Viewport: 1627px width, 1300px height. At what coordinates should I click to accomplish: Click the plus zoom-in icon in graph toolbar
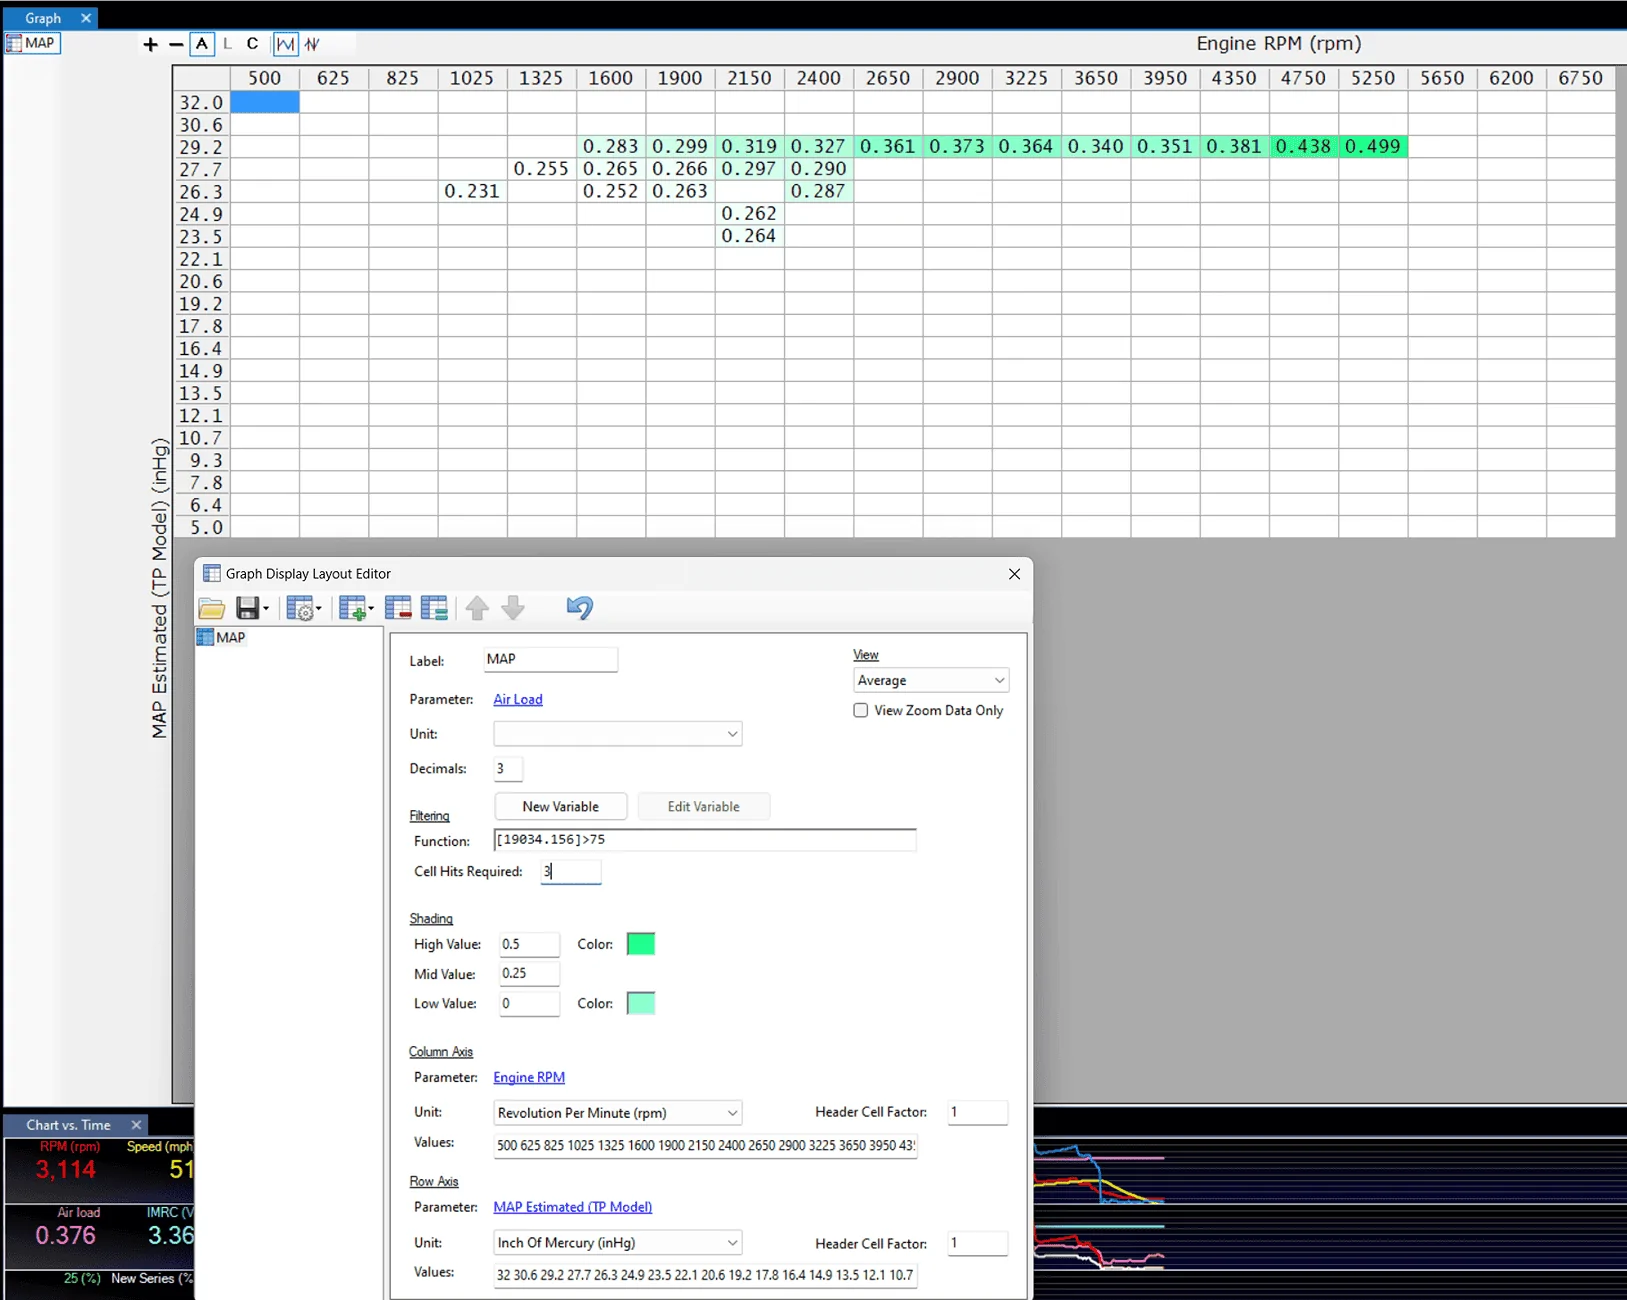click(x=150, y=44)
